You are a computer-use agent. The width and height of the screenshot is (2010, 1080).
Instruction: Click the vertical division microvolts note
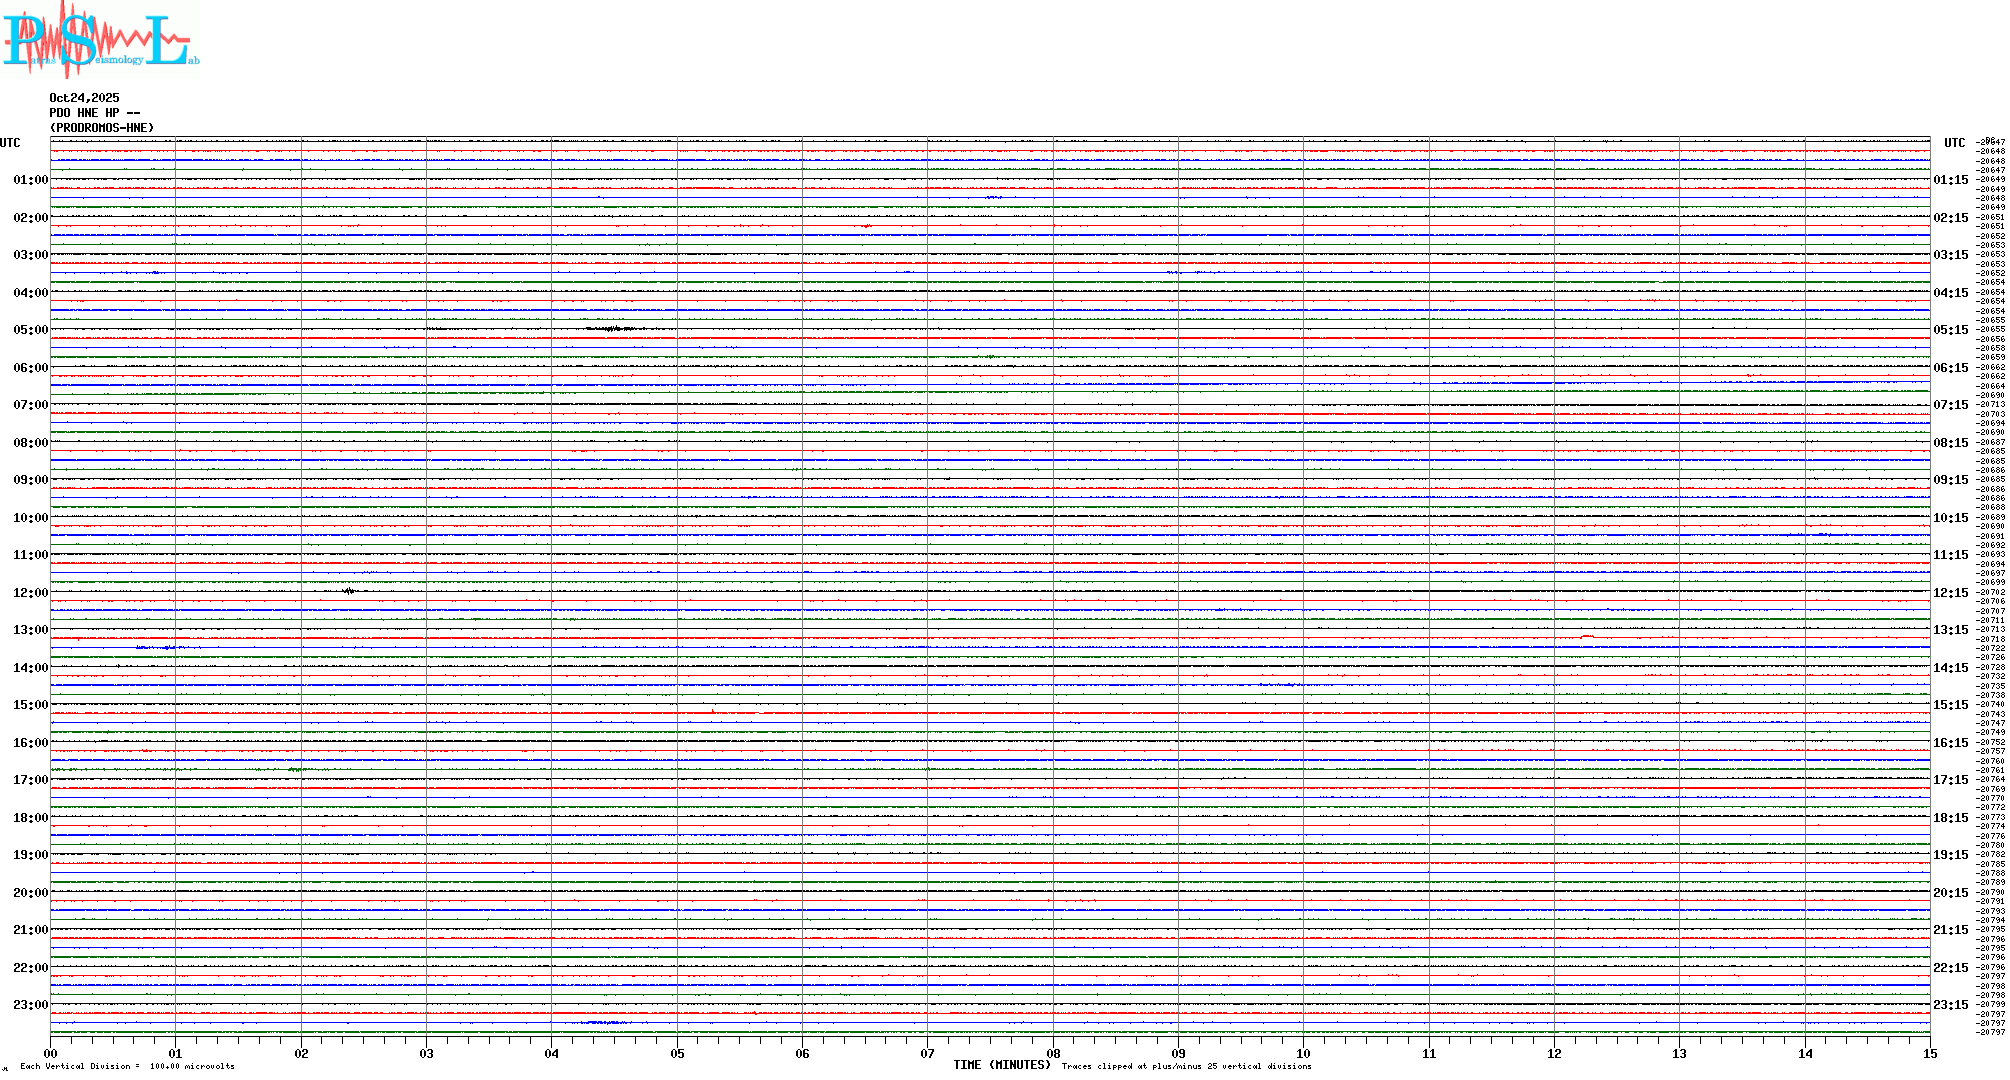pyautogui.click(x=127, y=1066)
